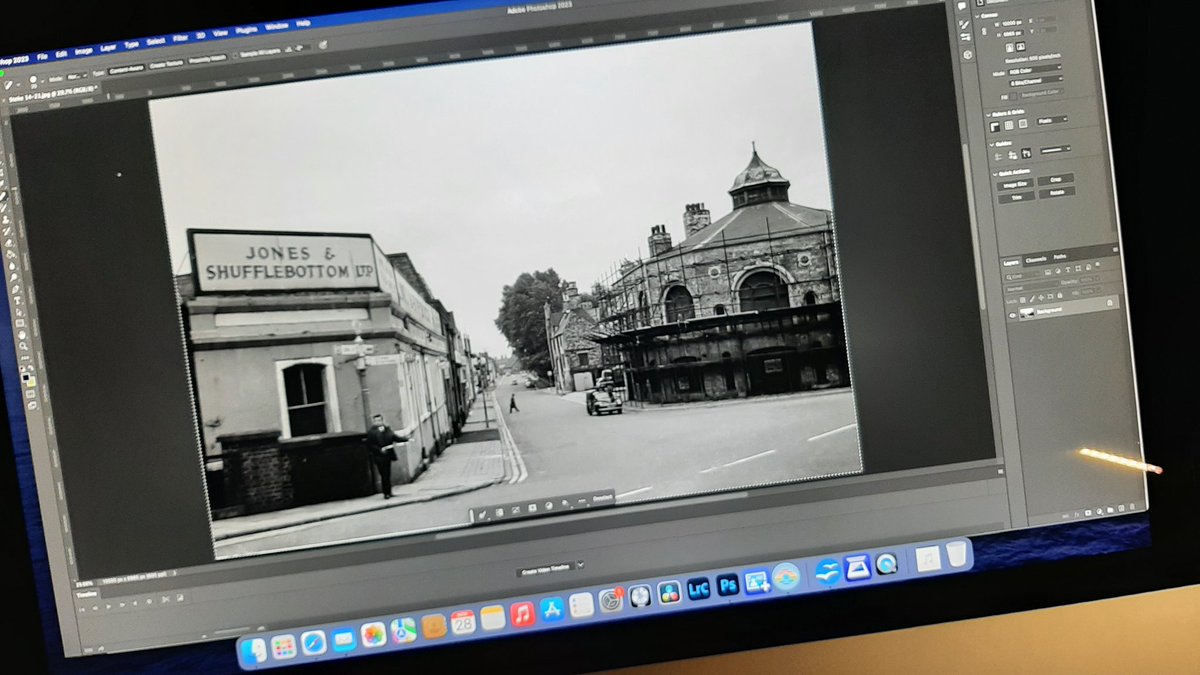Open the guide line style dropdown

click(x=1056, y=150)
